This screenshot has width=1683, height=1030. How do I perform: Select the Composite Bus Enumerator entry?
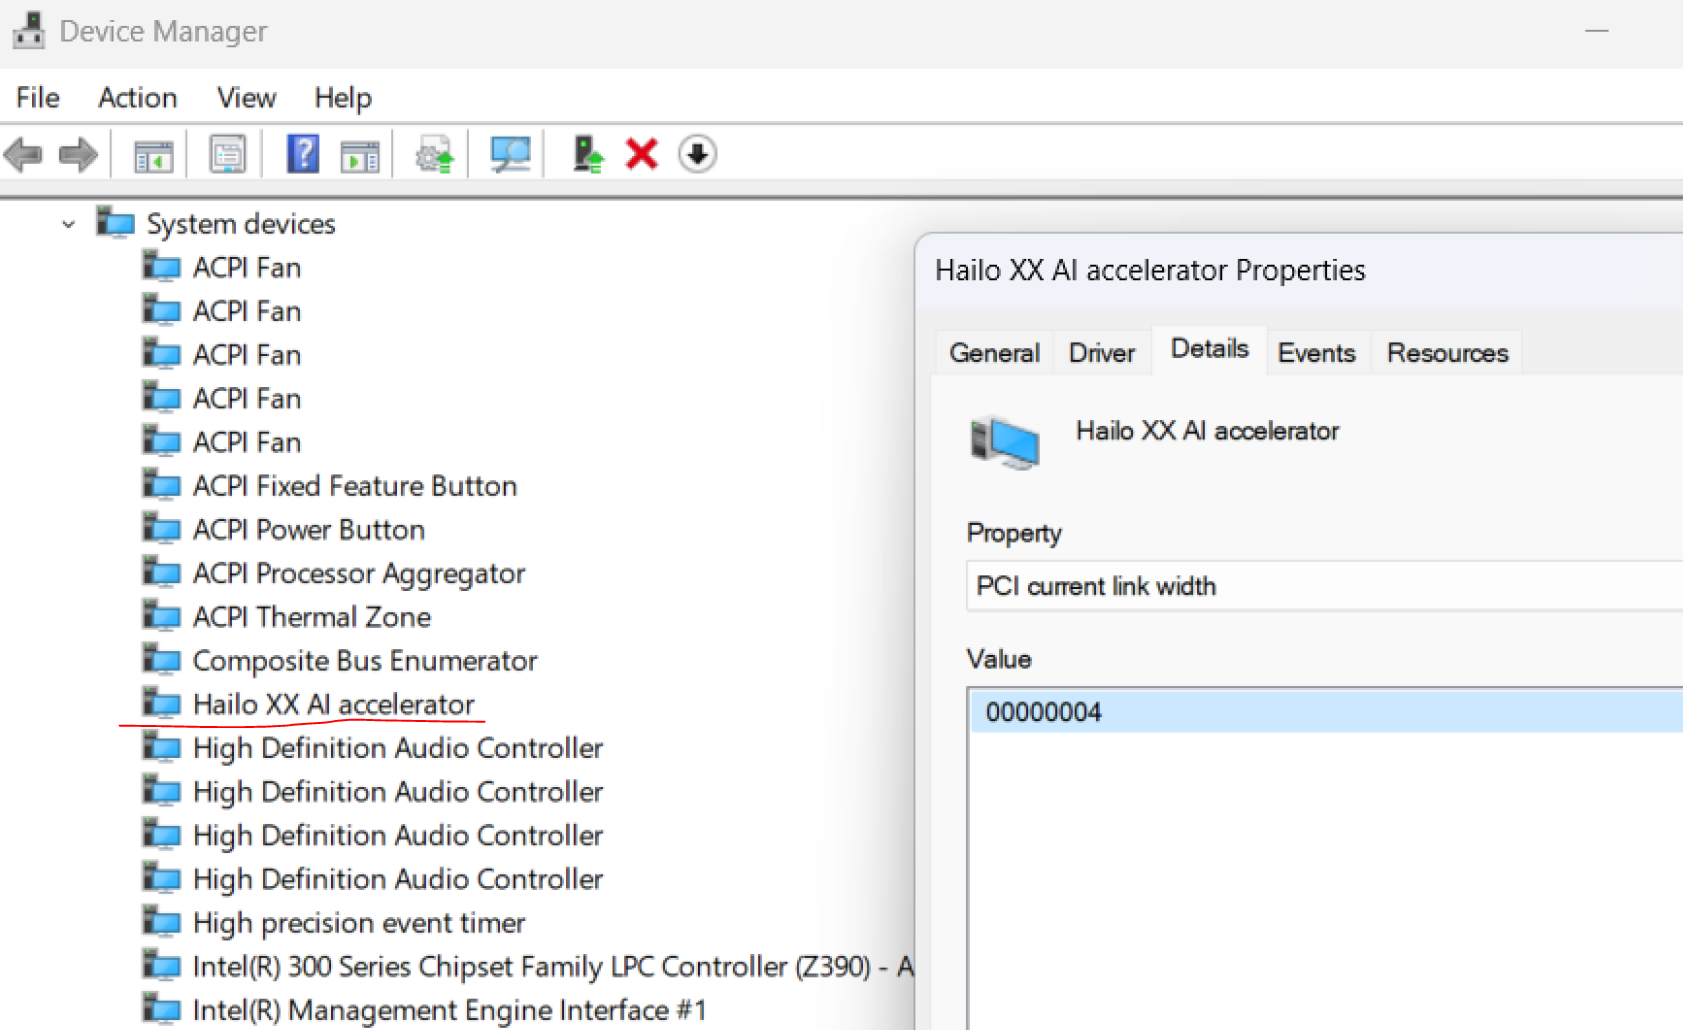point(365,660)
